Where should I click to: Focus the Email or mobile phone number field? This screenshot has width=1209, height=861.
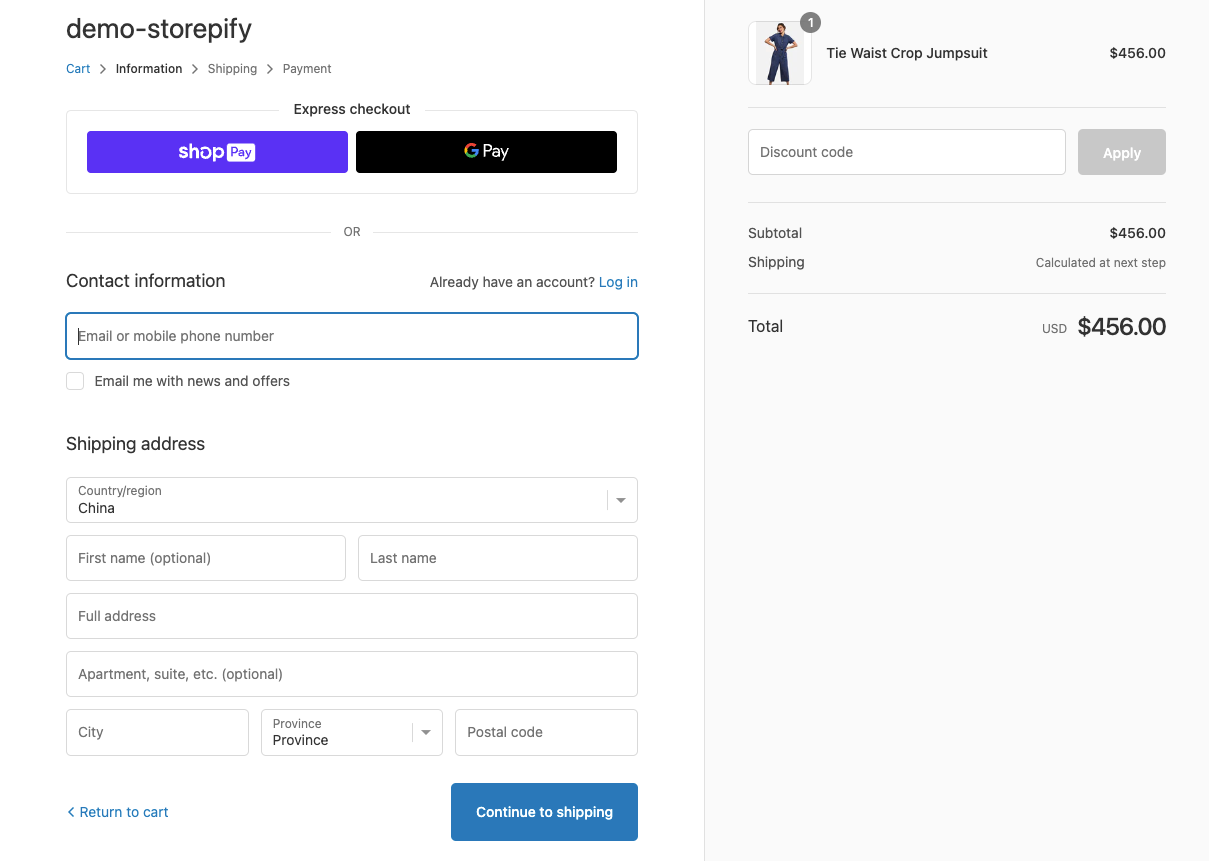(352, 336)
